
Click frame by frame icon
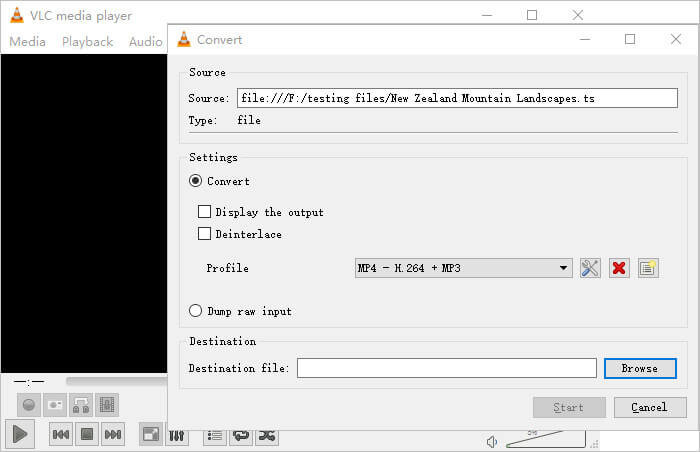point(107,405)
